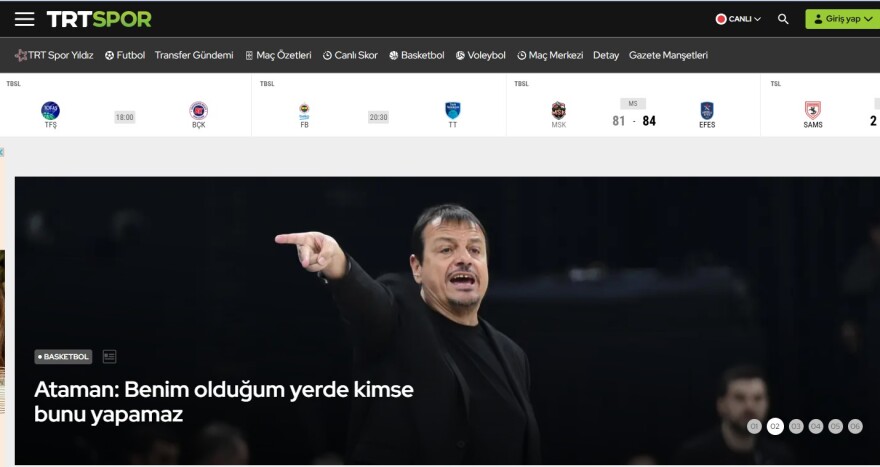Screen dimensions: 880x467
Task: Open Maç Özetleri highlights
Action: coord(278,56)
